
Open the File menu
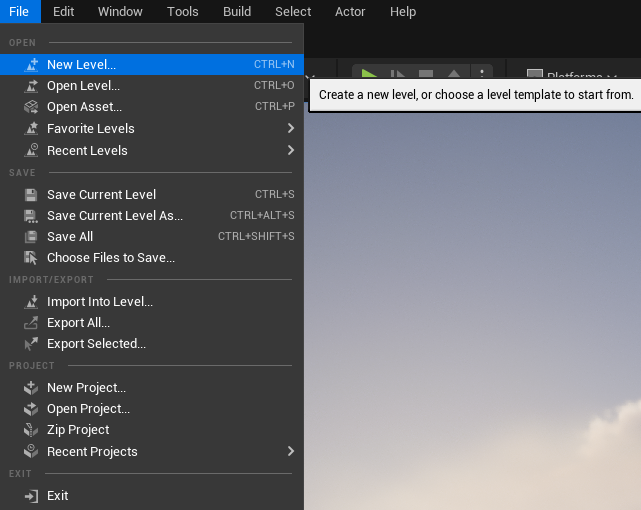19,11
